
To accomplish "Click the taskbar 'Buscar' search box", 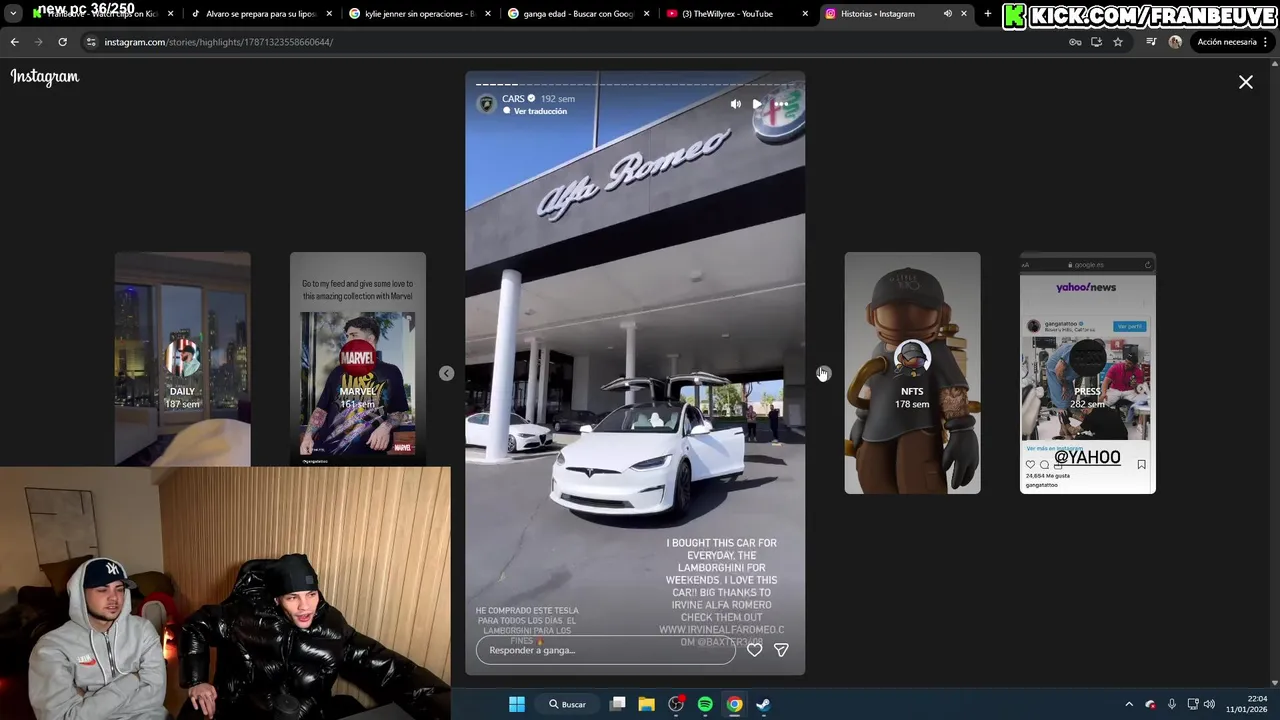I will [x=567, y=704].
